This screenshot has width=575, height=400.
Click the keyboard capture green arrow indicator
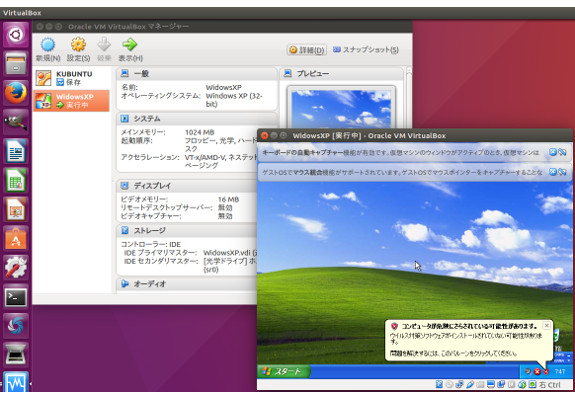[532, 384]
